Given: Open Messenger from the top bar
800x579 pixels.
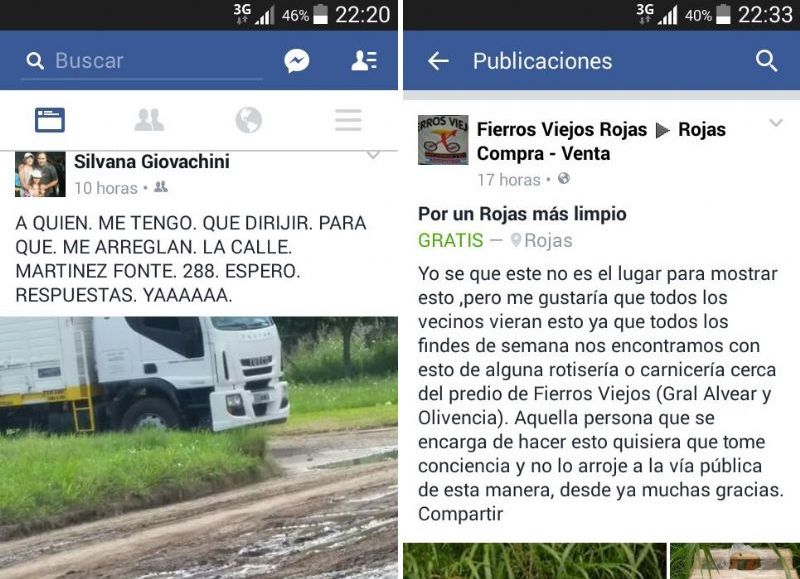Looking at the screenshot, I should click(296, 61).
